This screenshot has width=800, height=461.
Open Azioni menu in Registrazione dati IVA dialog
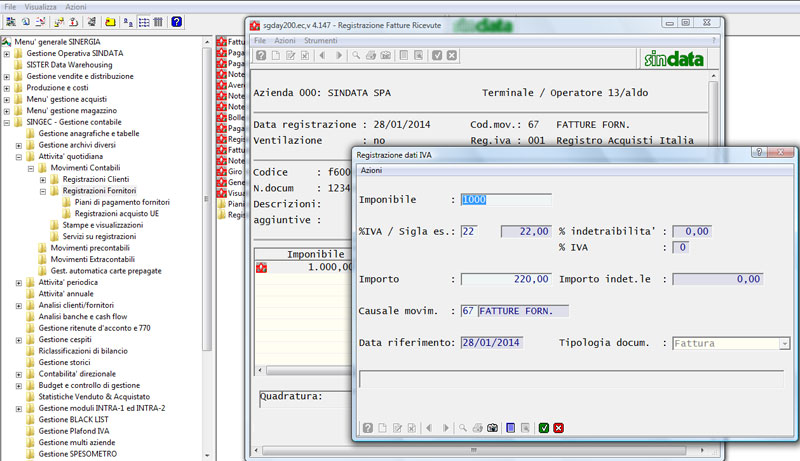pyautogui.click(x=371, y=170)
